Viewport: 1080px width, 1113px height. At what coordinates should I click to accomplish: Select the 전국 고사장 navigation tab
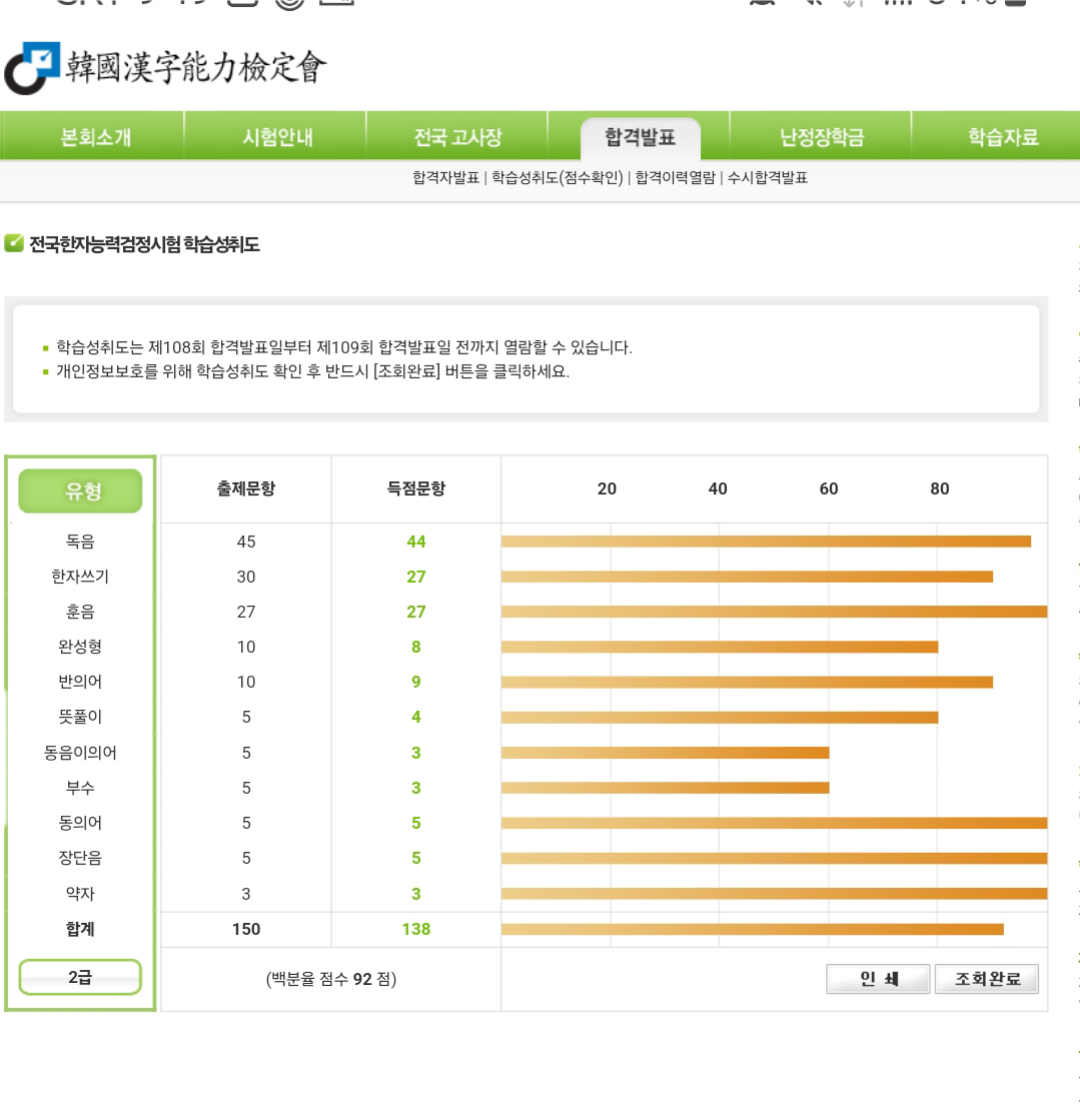click(458, 137)
